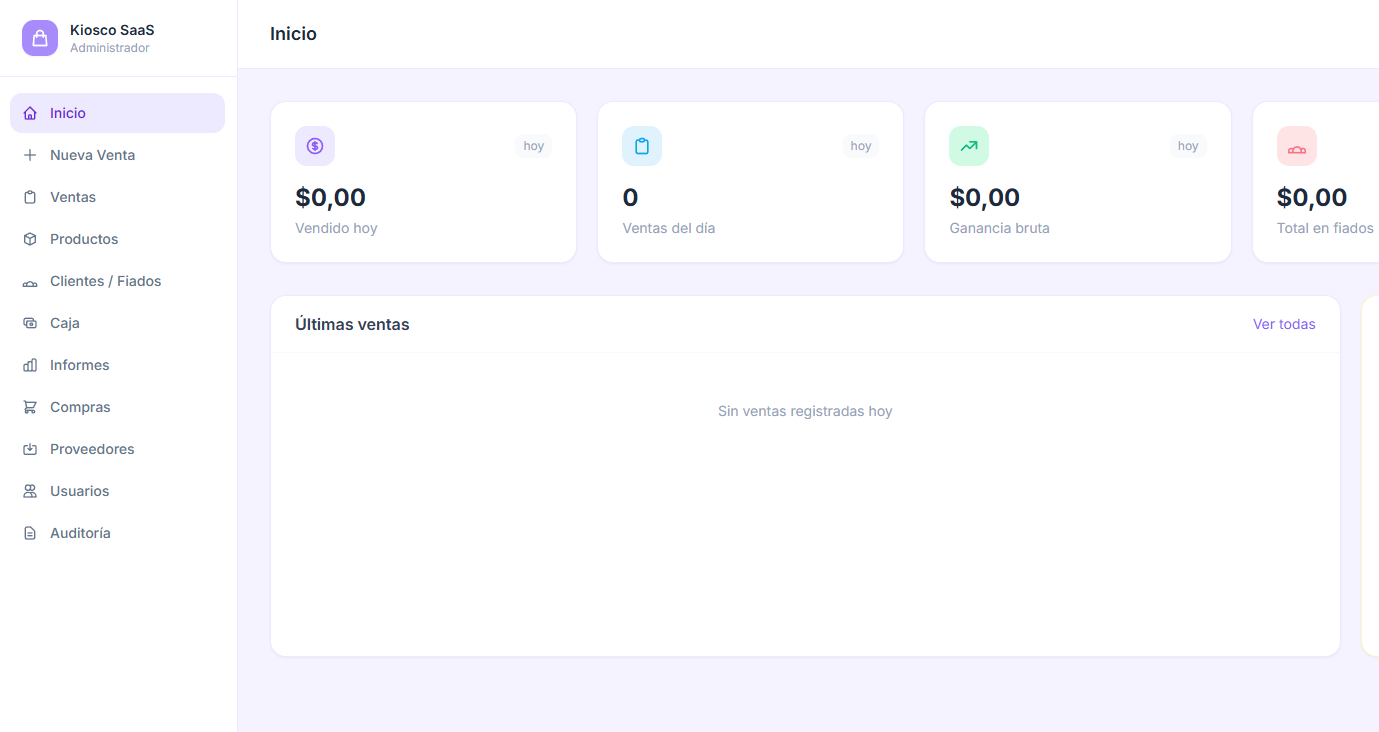Image resolution: width=1379 pixels, height=732 pixels.
Task: Click the green trend arrow icon on Ganancia bruta
Action: [x=969, y=146]
